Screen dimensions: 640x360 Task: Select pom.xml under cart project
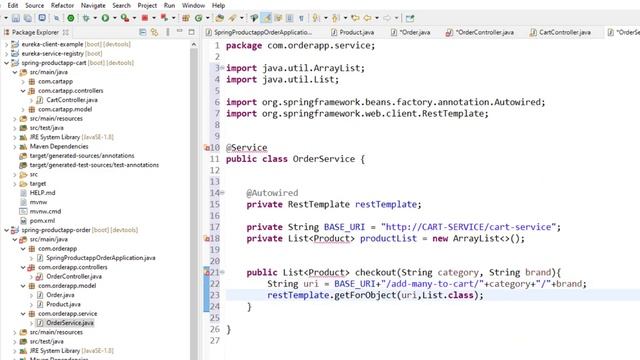pos(42,221)
